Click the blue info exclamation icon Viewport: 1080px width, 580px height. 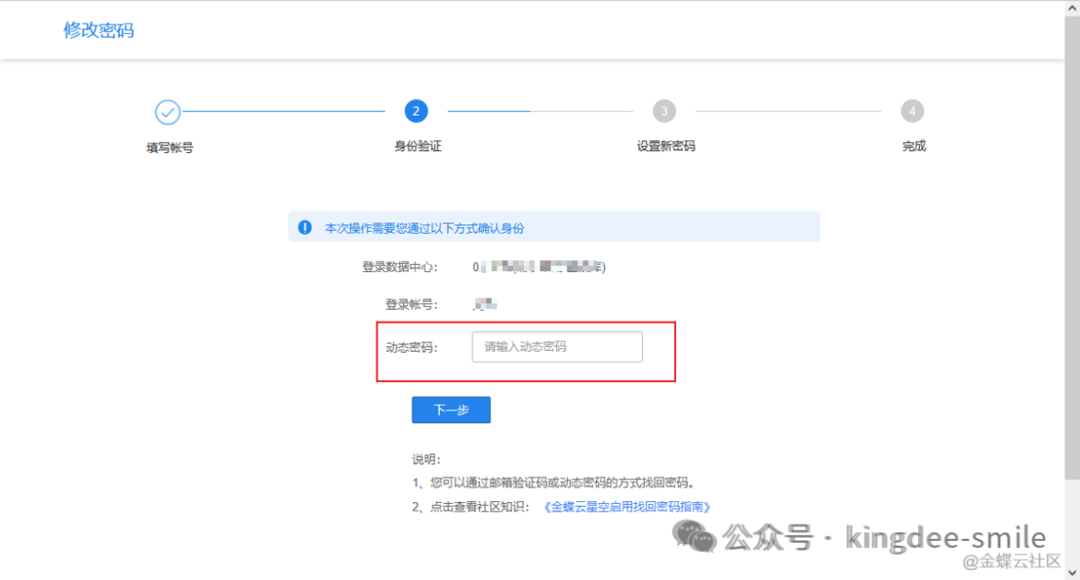click(304, 227)
